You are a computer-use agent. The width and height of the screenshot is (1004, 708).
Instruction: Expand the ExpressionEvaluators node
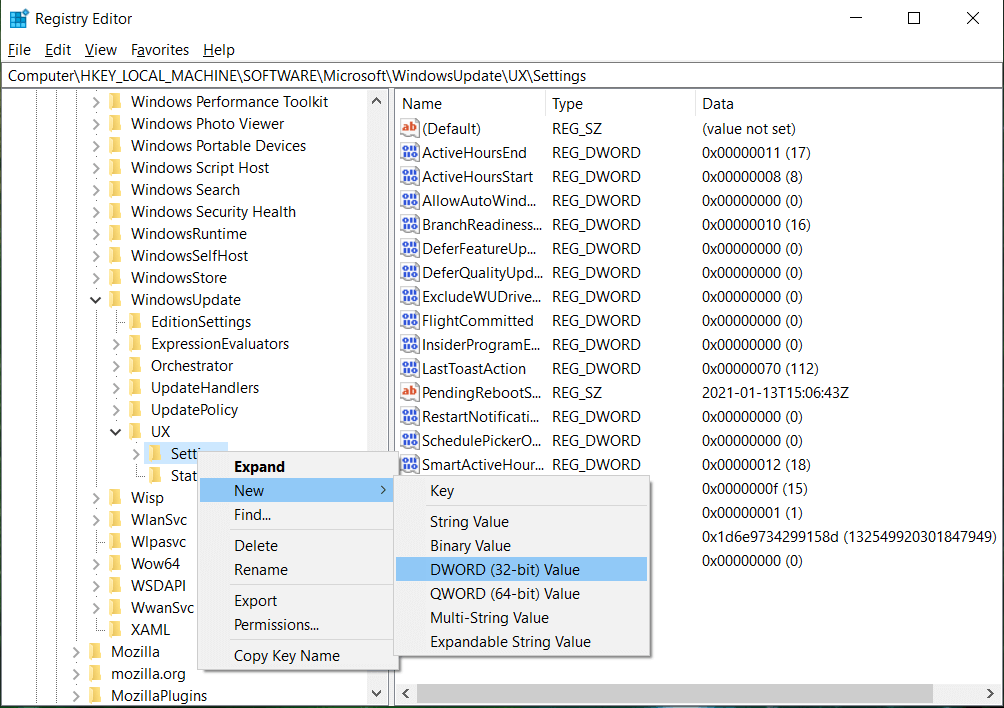tap(116, 344)
